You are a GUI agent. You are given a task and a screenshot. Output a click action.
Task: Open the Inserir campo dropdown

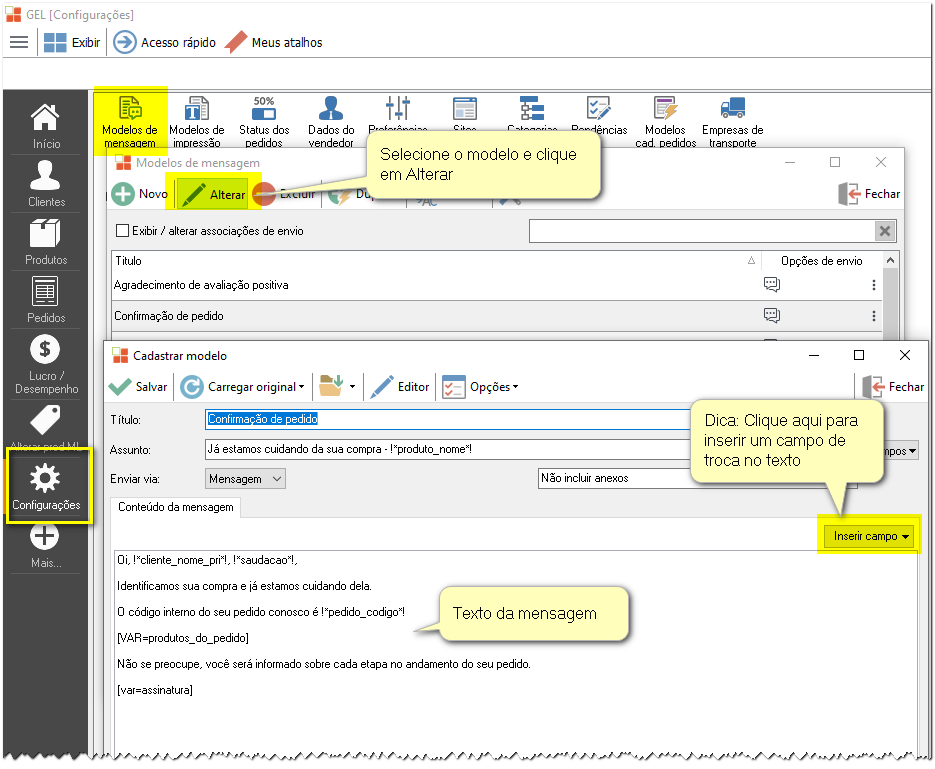[x=869, y=536]
